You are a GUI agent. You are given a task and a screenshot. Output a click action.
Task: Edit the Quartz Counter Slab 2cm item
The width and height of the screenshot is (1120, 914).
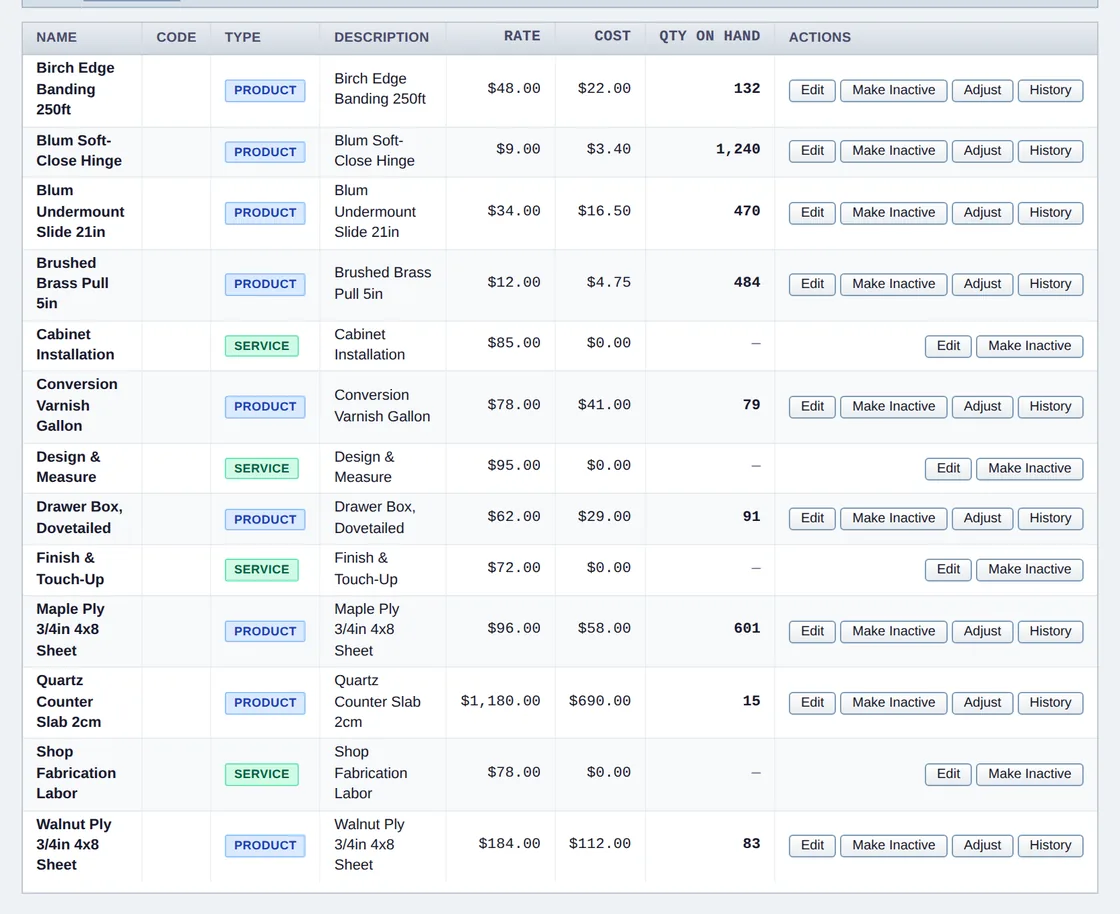click(812, 703)
